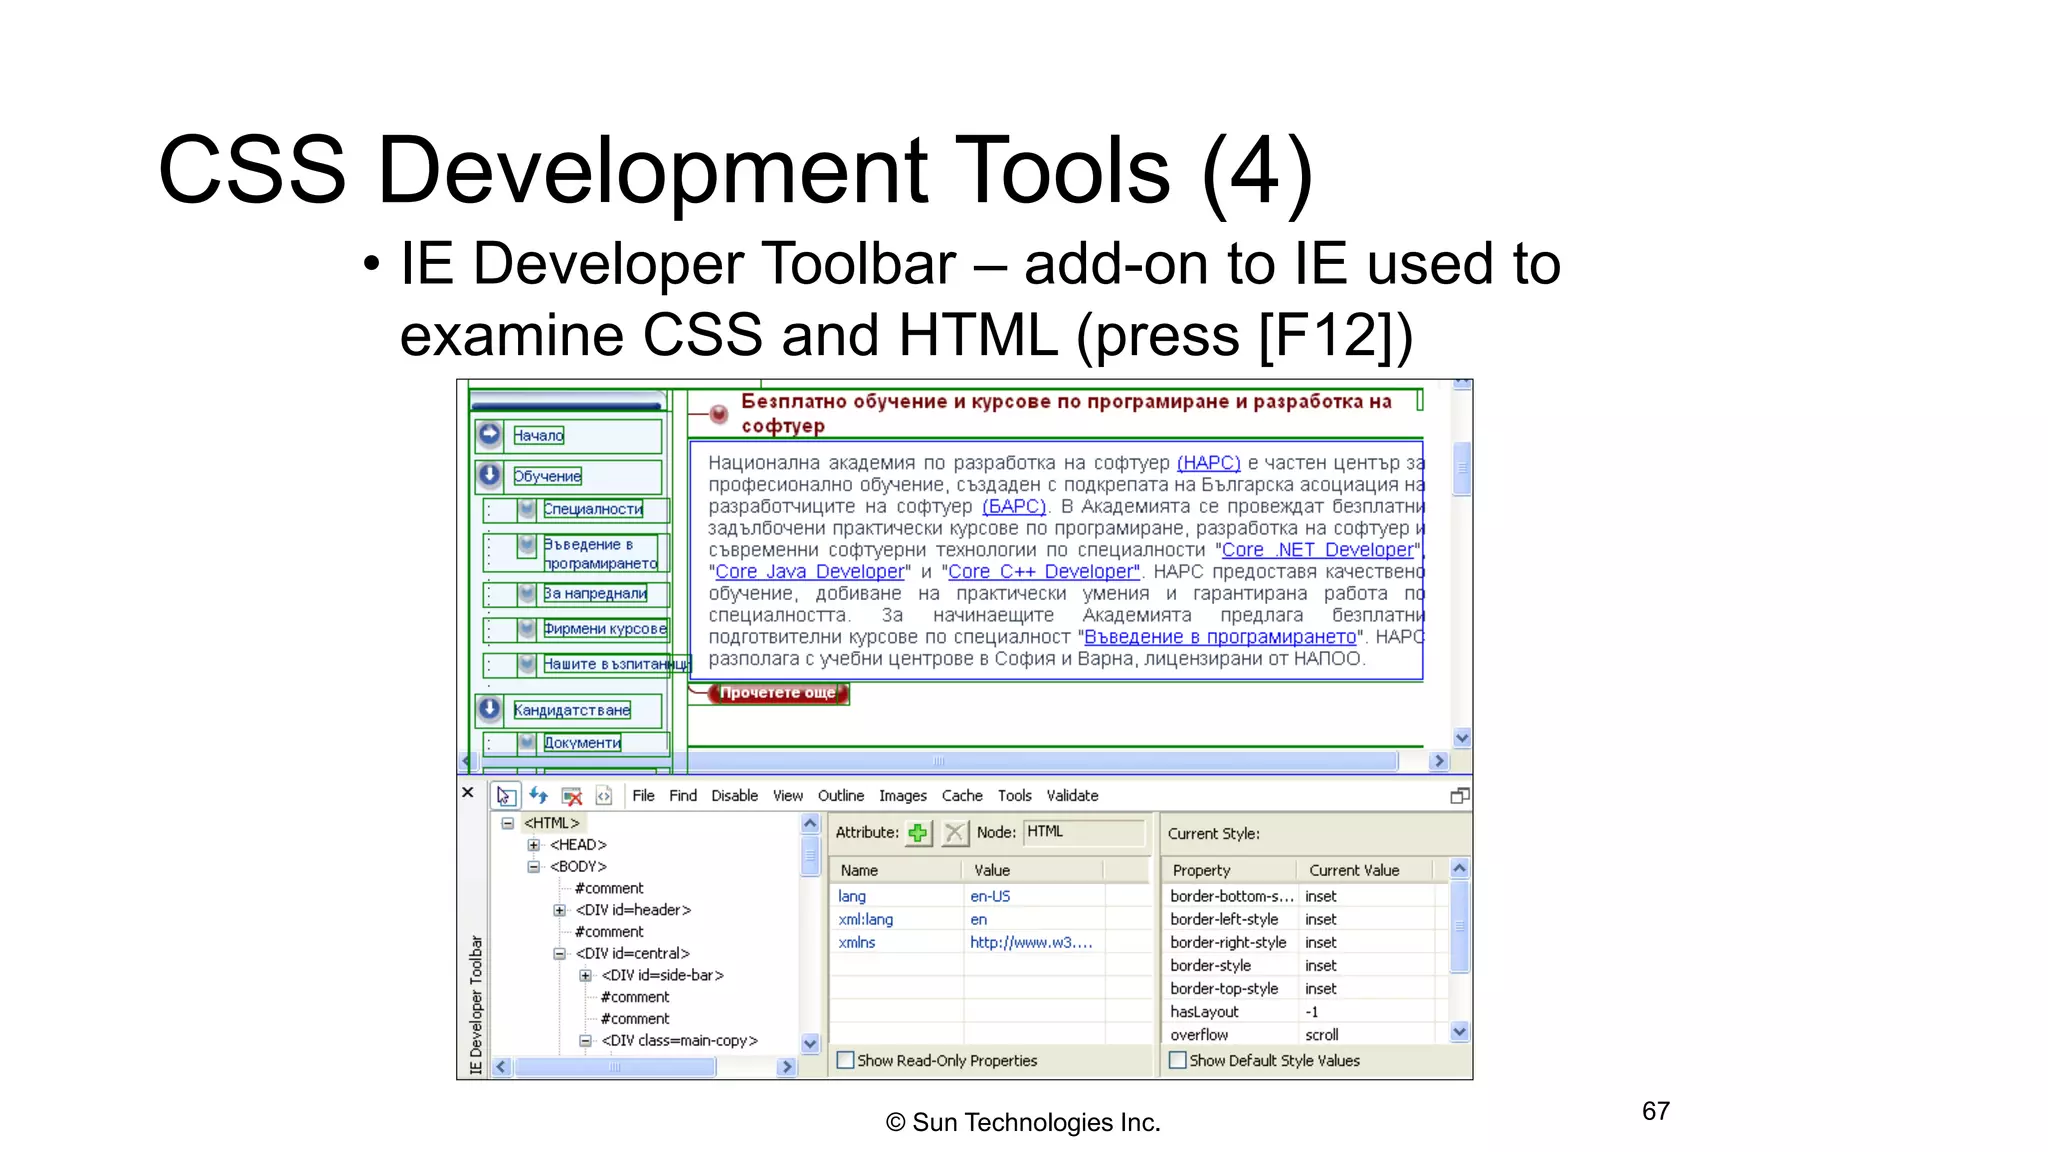
Task: Enable Show Default Style Values checkbox
Action: 1178,1060
